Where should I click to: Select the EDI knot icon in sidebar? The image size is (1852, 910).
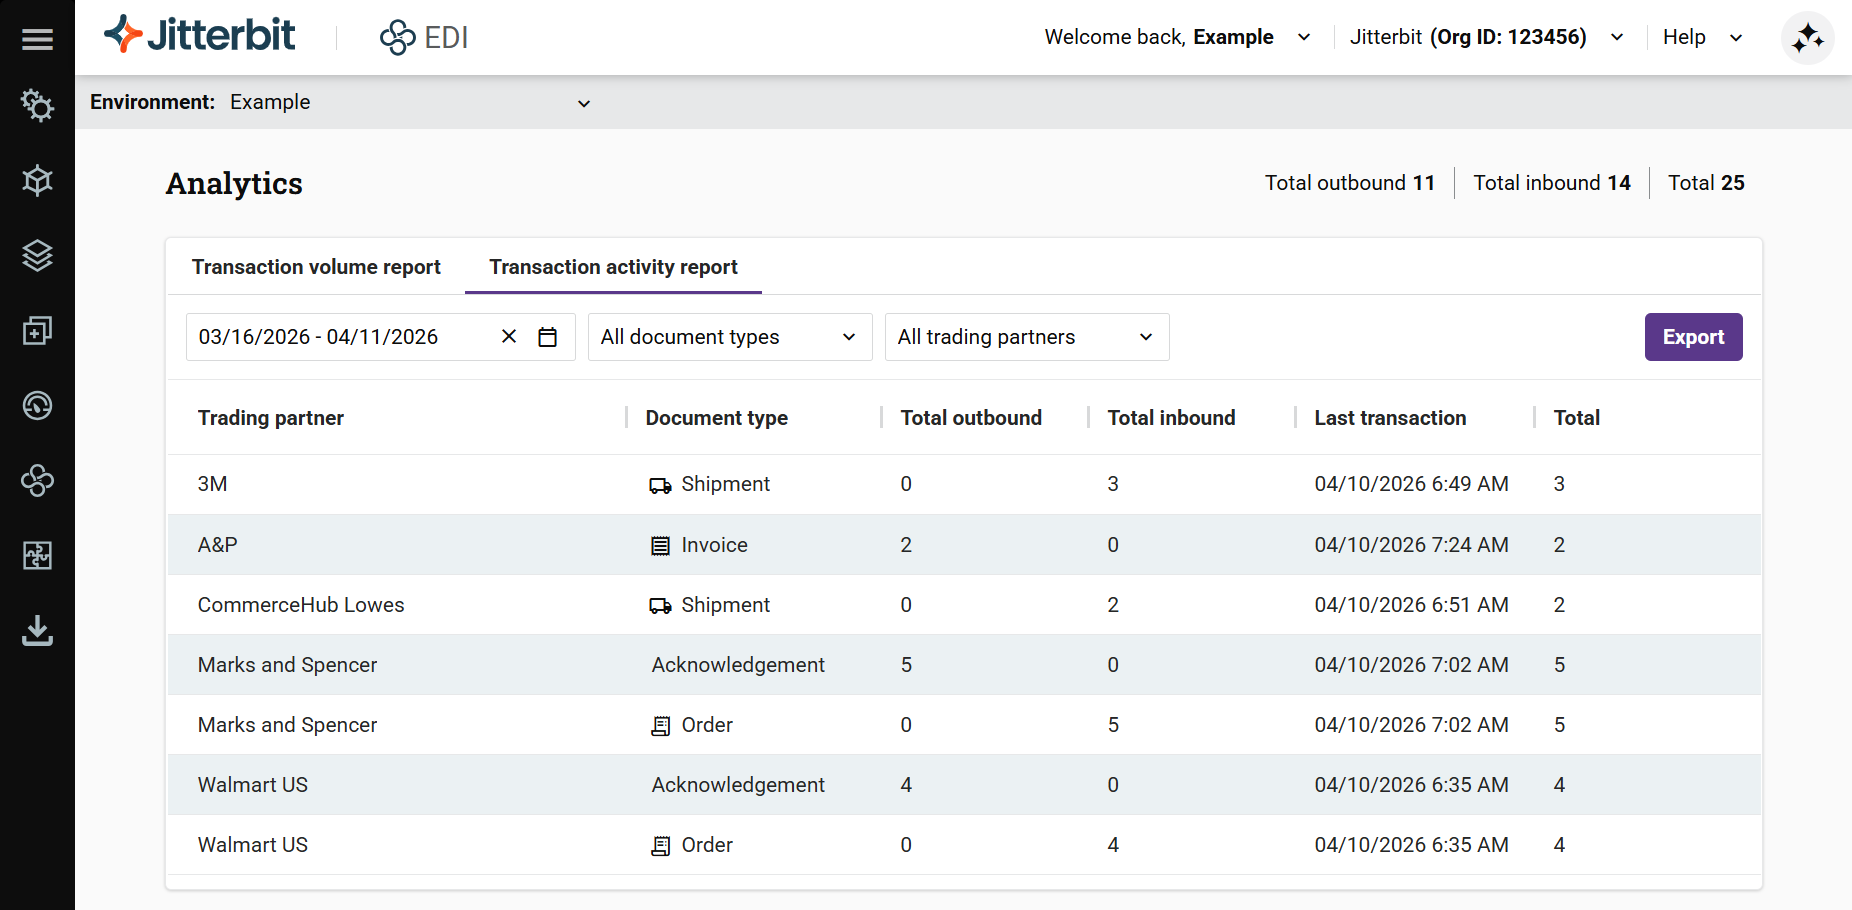(x=37, y=481)
